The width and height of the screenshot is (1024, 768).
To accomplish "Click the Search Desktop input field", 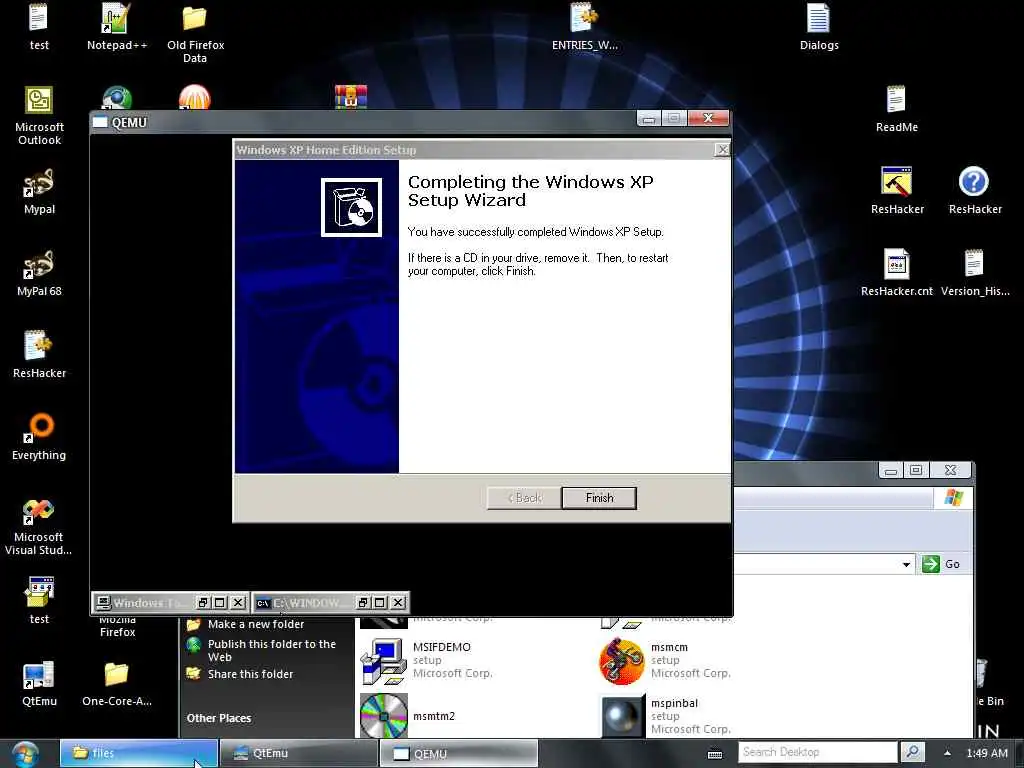I will click(x=817, y=752).
